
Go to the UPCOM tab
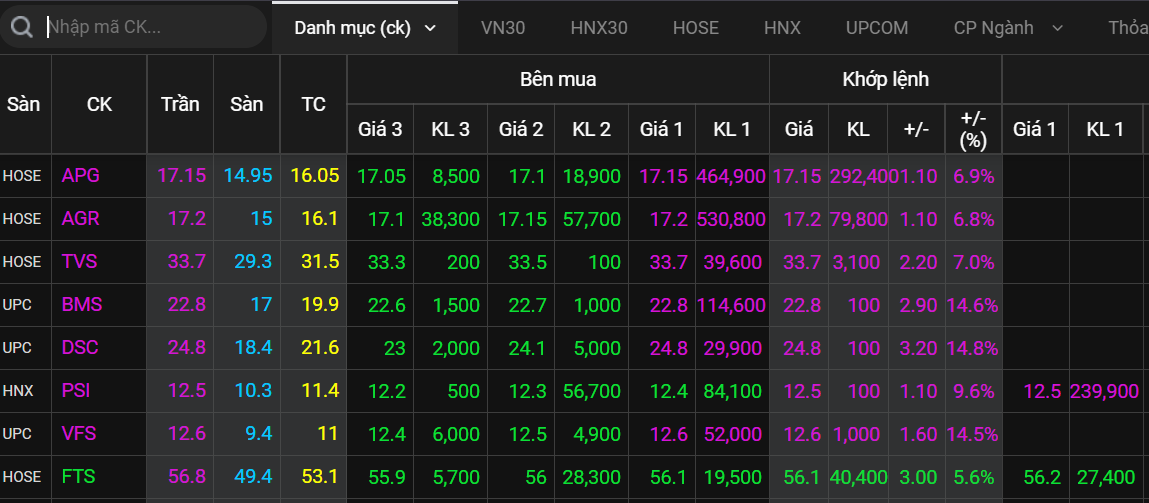(x=877, y=28)
